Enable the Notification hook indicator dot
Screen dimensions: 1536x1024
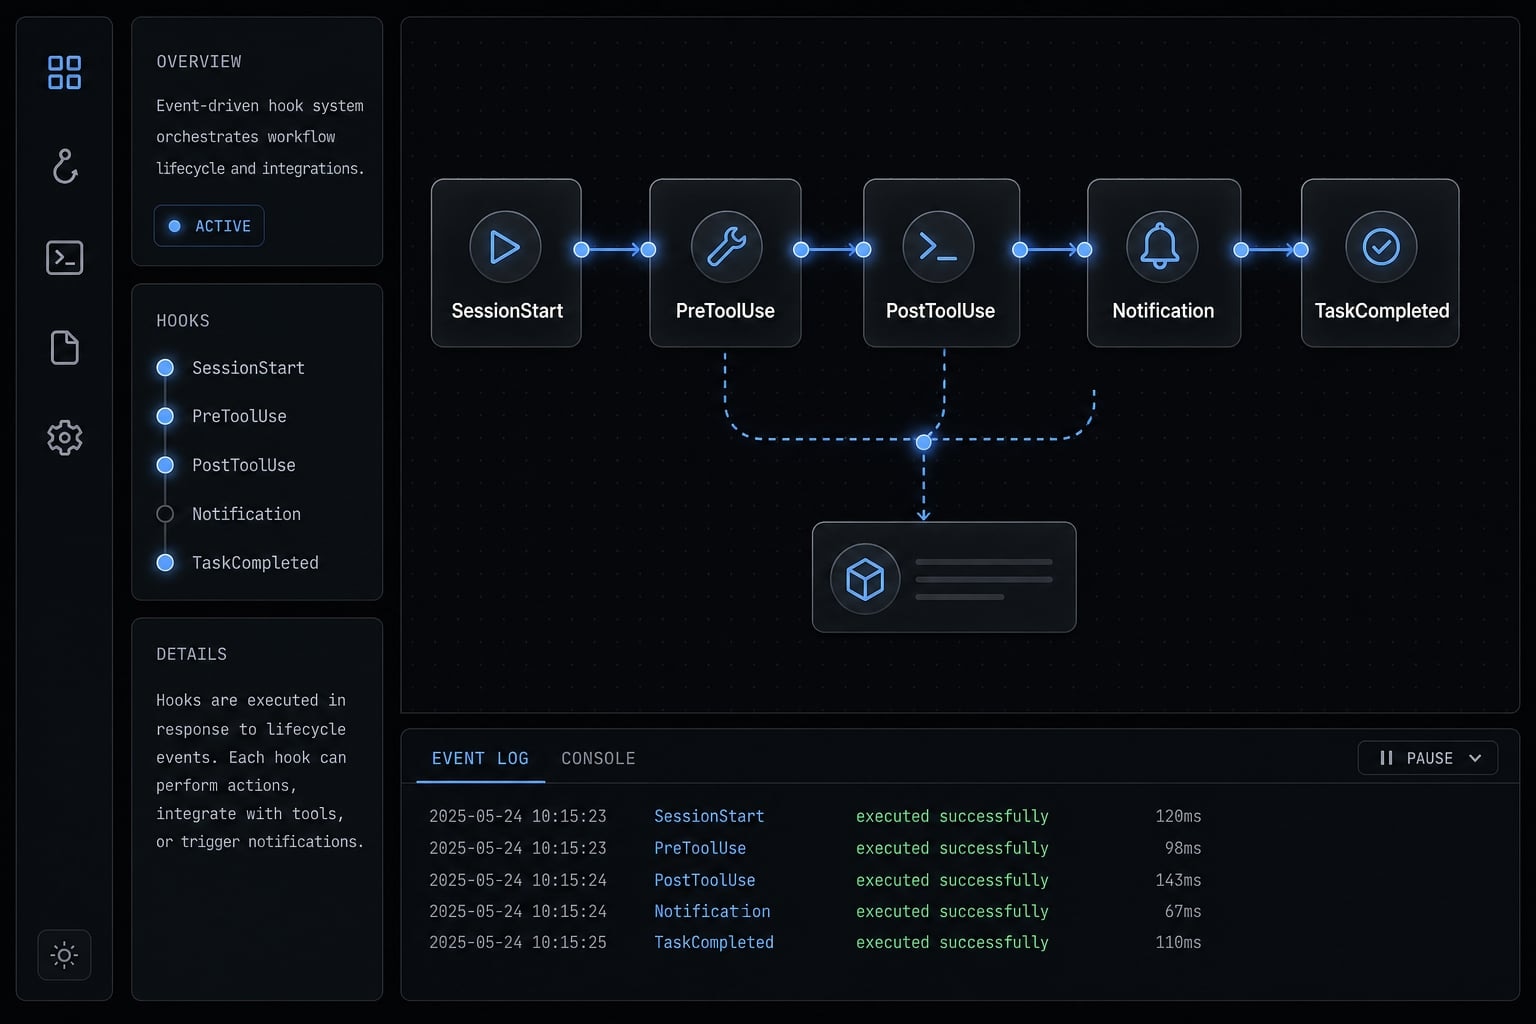click(165, 514)
